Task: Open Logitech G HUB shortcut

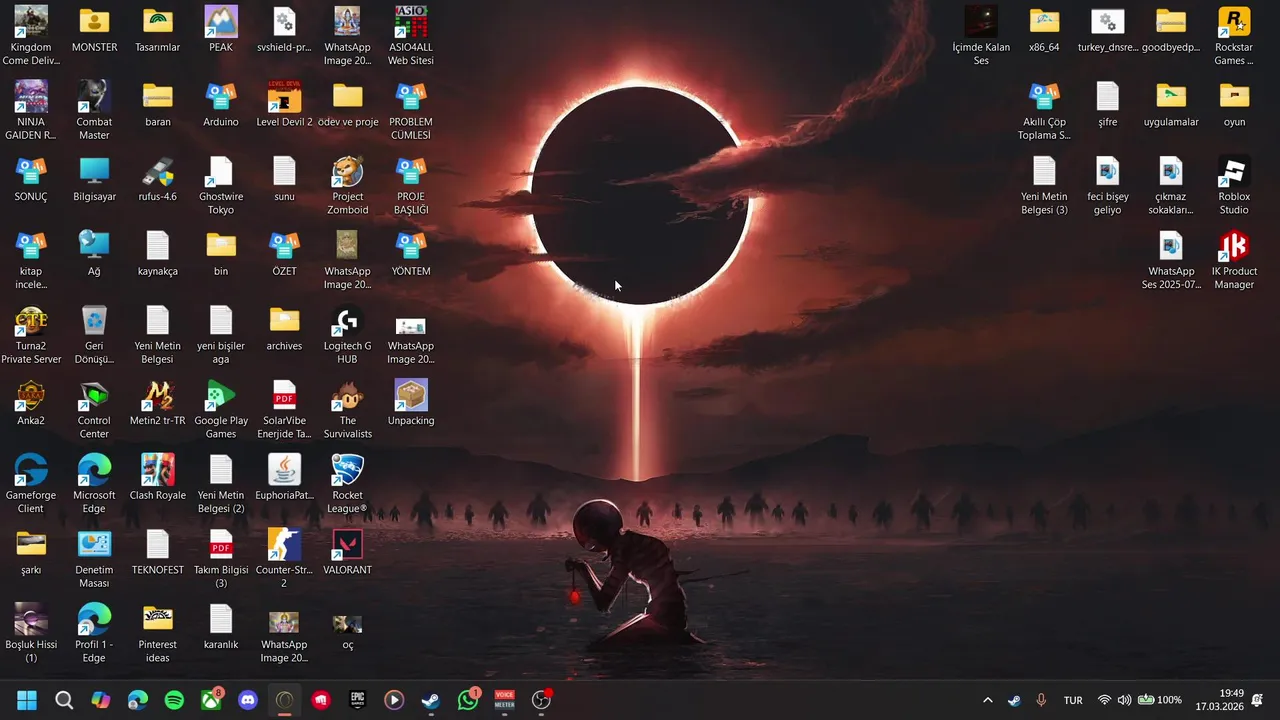Action: point(348,335)
